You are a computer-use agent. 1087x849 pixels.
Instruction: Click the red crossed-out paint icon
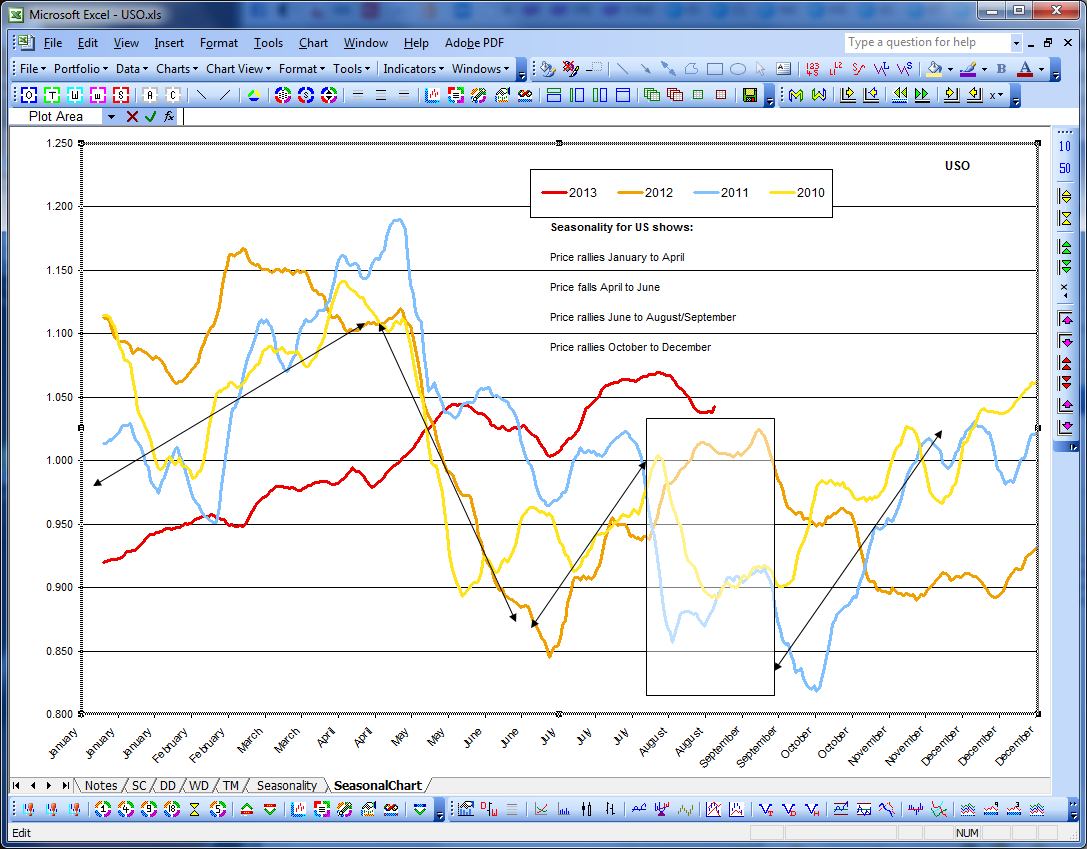[571, 68]
